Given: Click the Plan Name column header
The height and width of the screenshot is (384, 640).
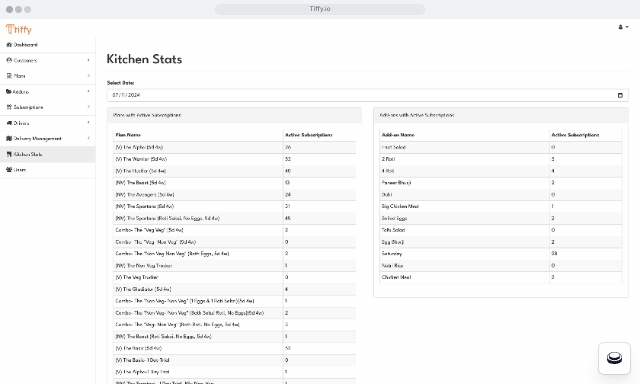Looking at the screenshot, I should pyautogui.click(x=128, y=135).
